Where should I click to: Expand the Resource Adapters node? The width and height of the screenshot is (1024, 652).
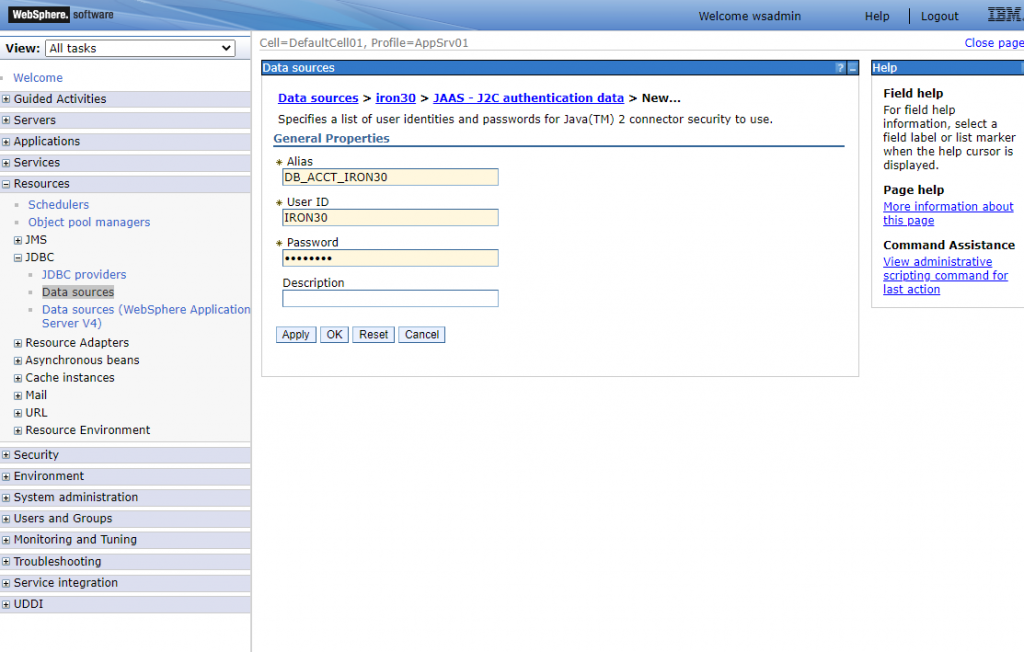(x=18, y=343)
